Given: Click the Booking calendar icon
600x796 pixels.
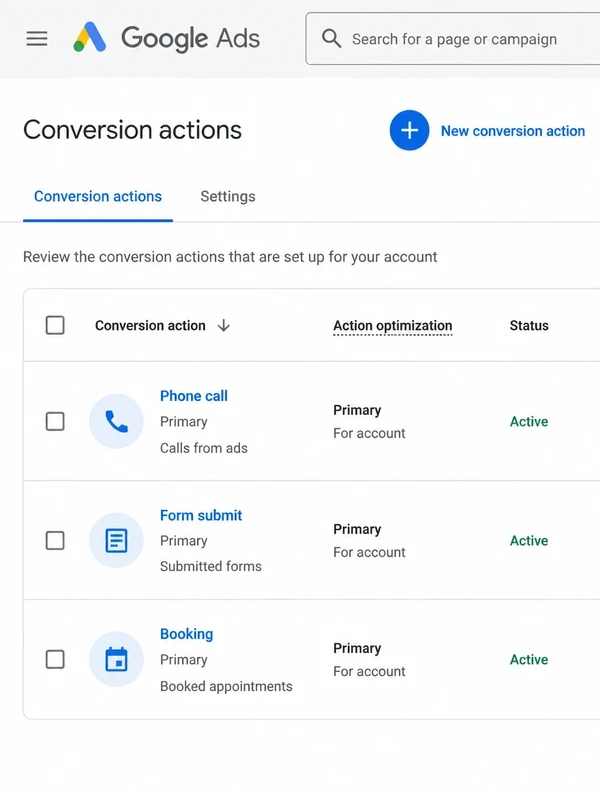Looking at the screenshot, I should tap(116, 659).
